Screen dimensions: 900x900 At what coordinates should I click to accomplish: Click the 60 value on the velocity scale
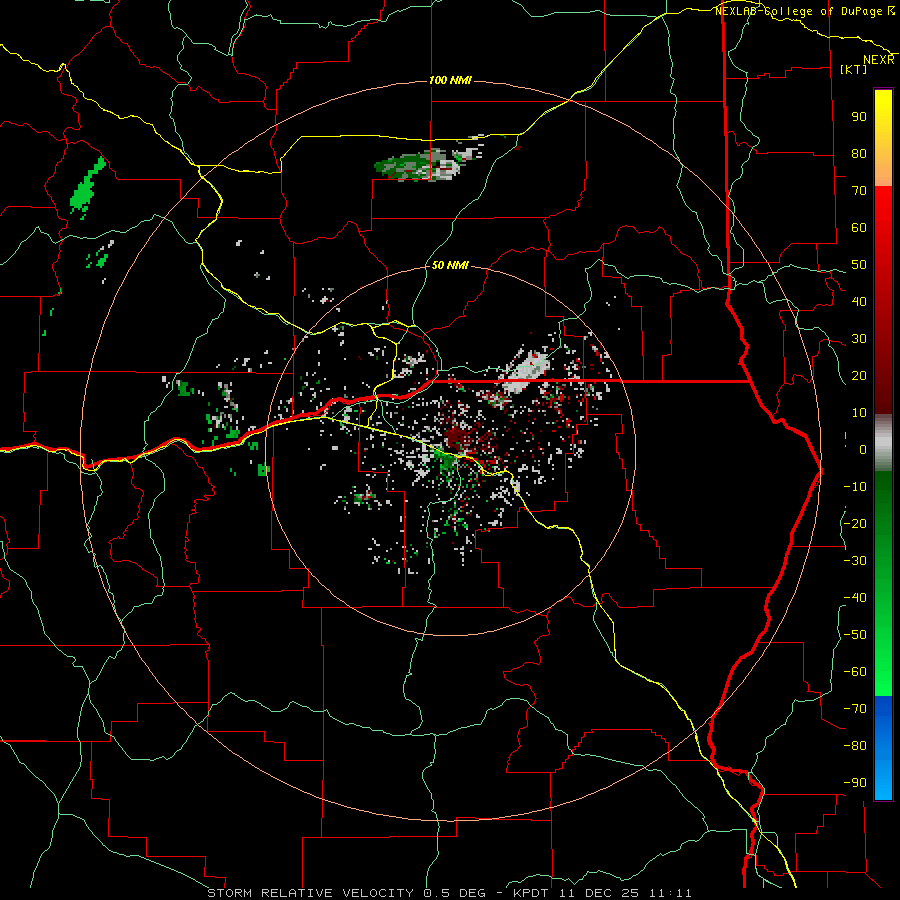click(x=859, y=227)
